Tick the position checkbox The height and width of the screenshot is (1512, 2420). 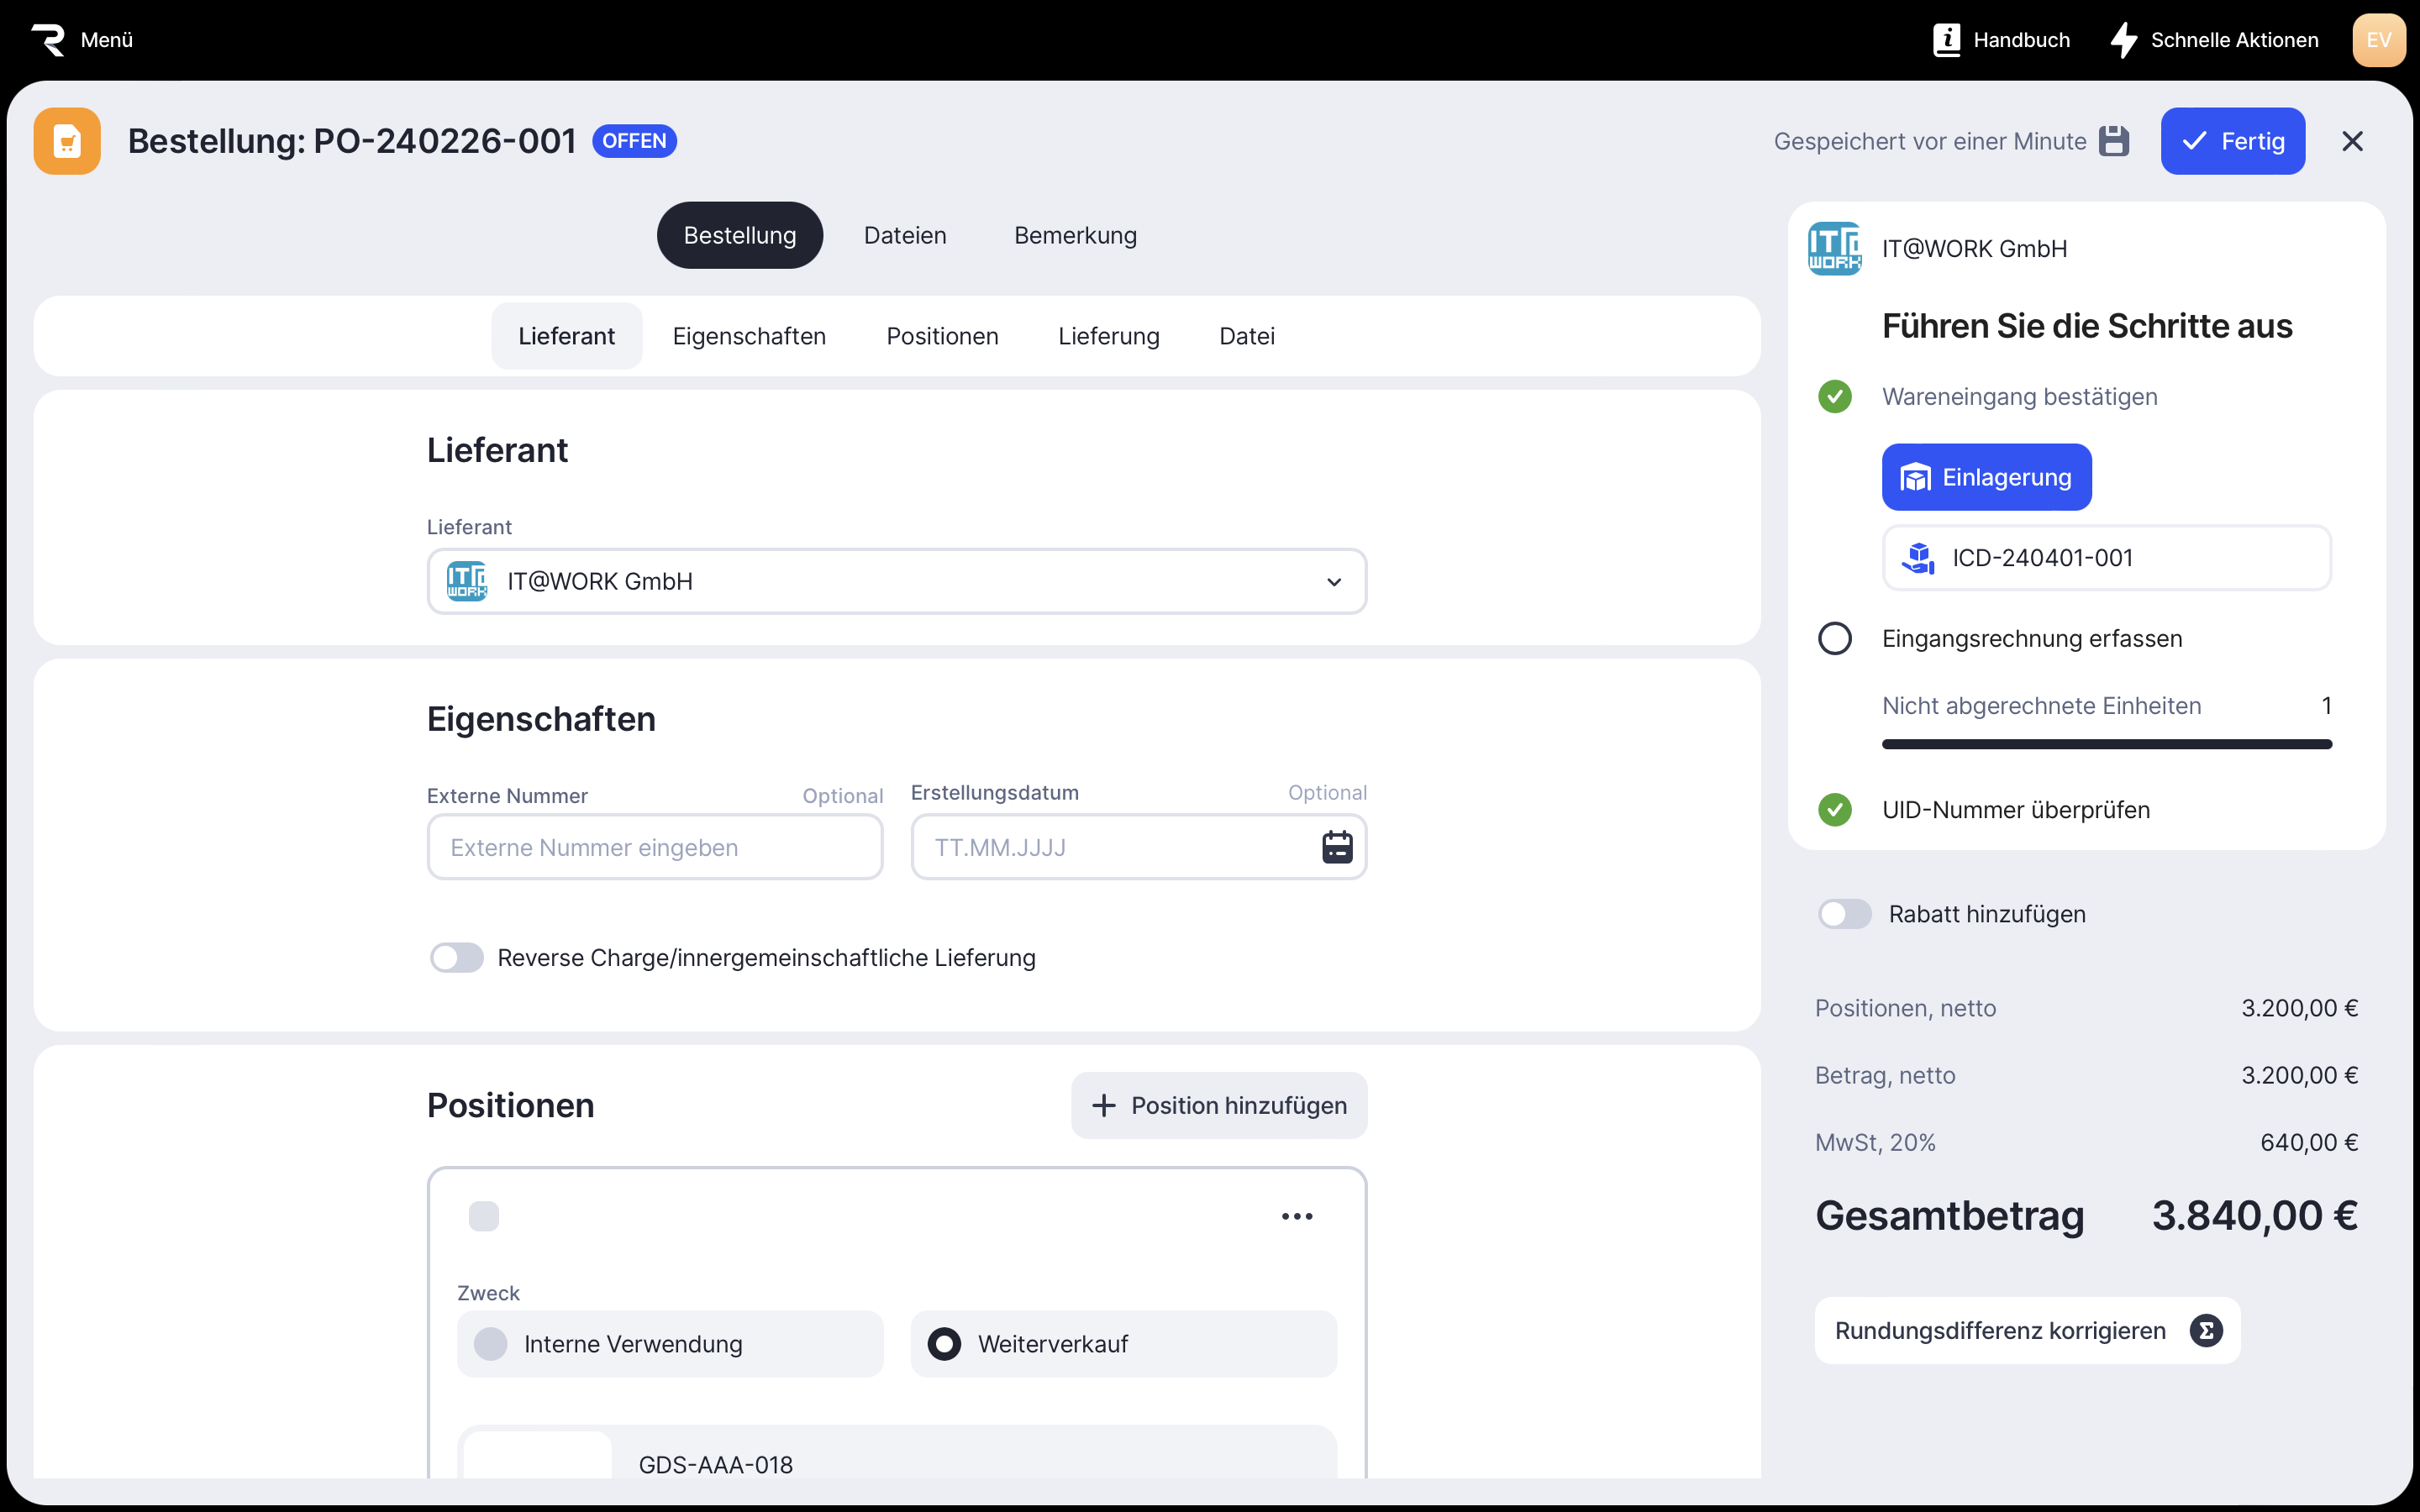point(484,1216)
